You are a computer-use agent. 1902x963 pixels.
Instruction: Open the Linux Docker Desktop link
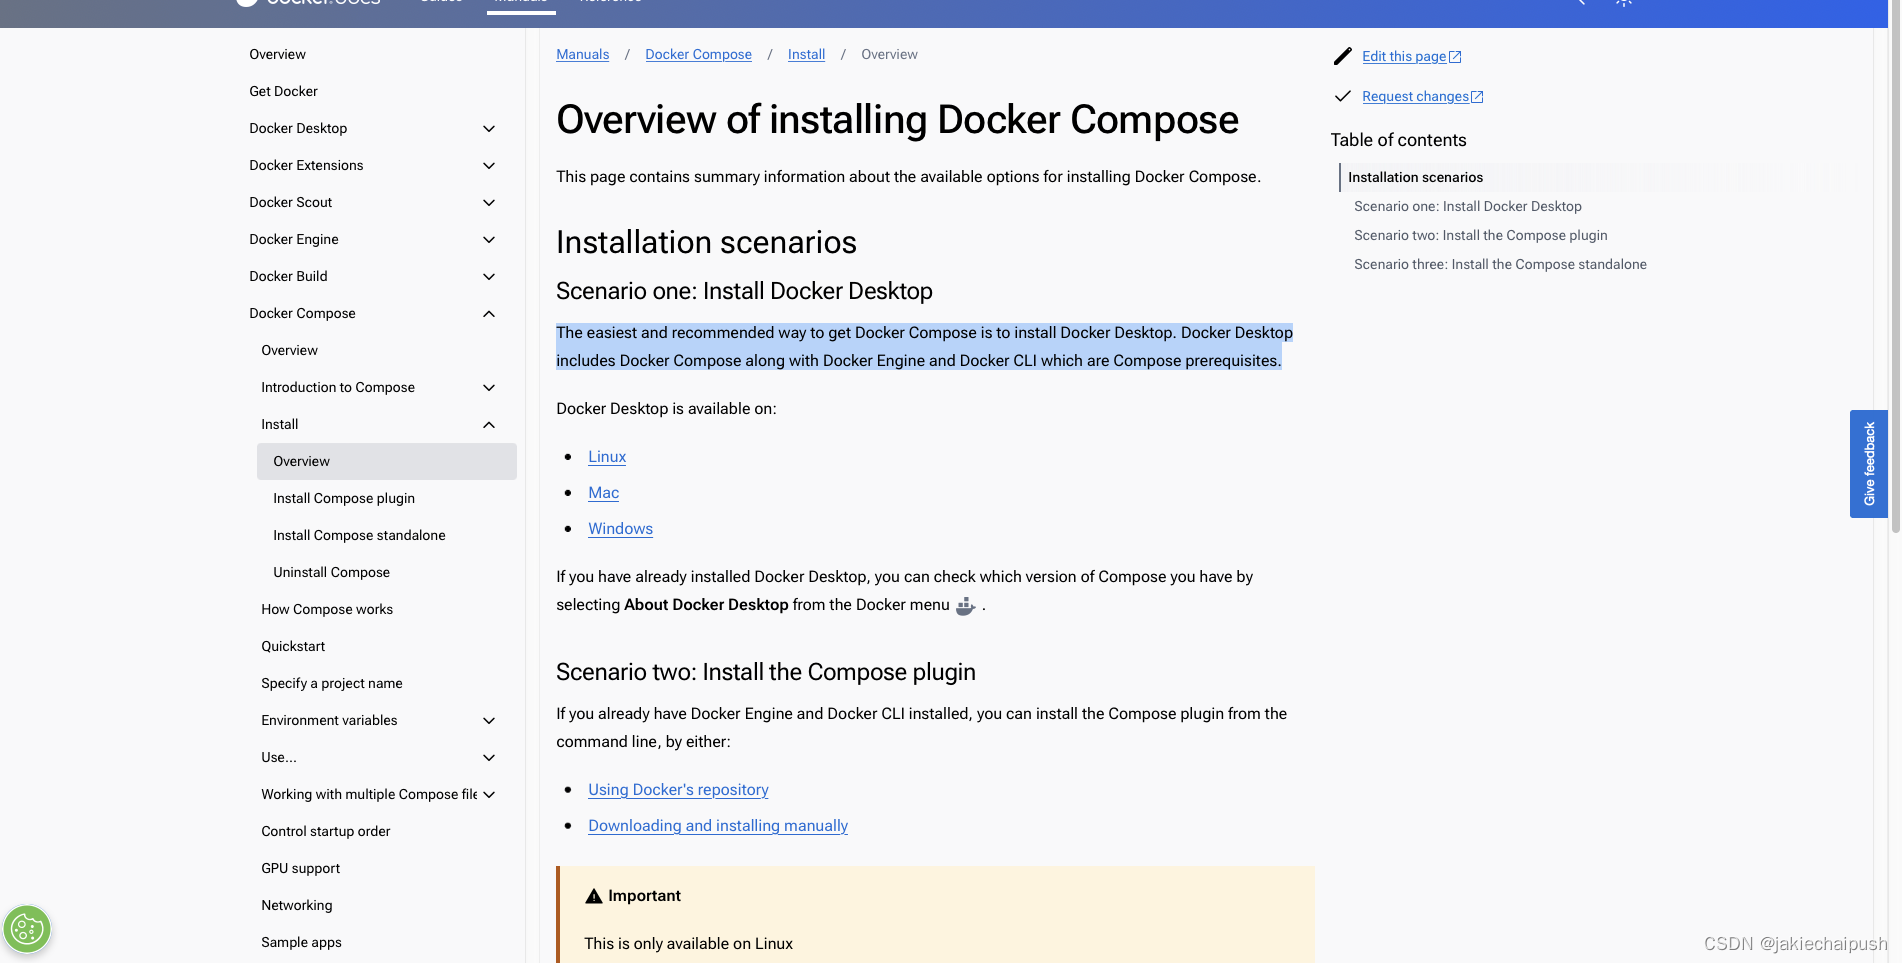607,457
